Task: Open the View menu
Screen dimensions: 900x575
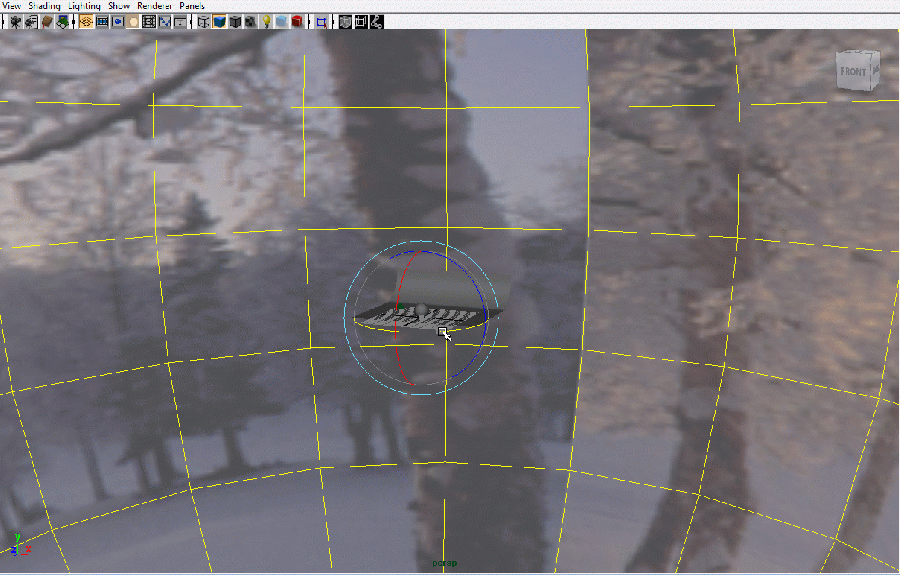Action: [x=12, y=6]
